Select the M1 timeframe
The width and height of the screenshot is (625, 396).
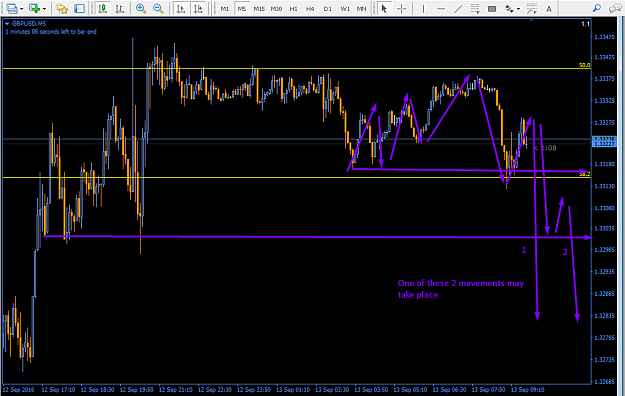coord(225,8)
